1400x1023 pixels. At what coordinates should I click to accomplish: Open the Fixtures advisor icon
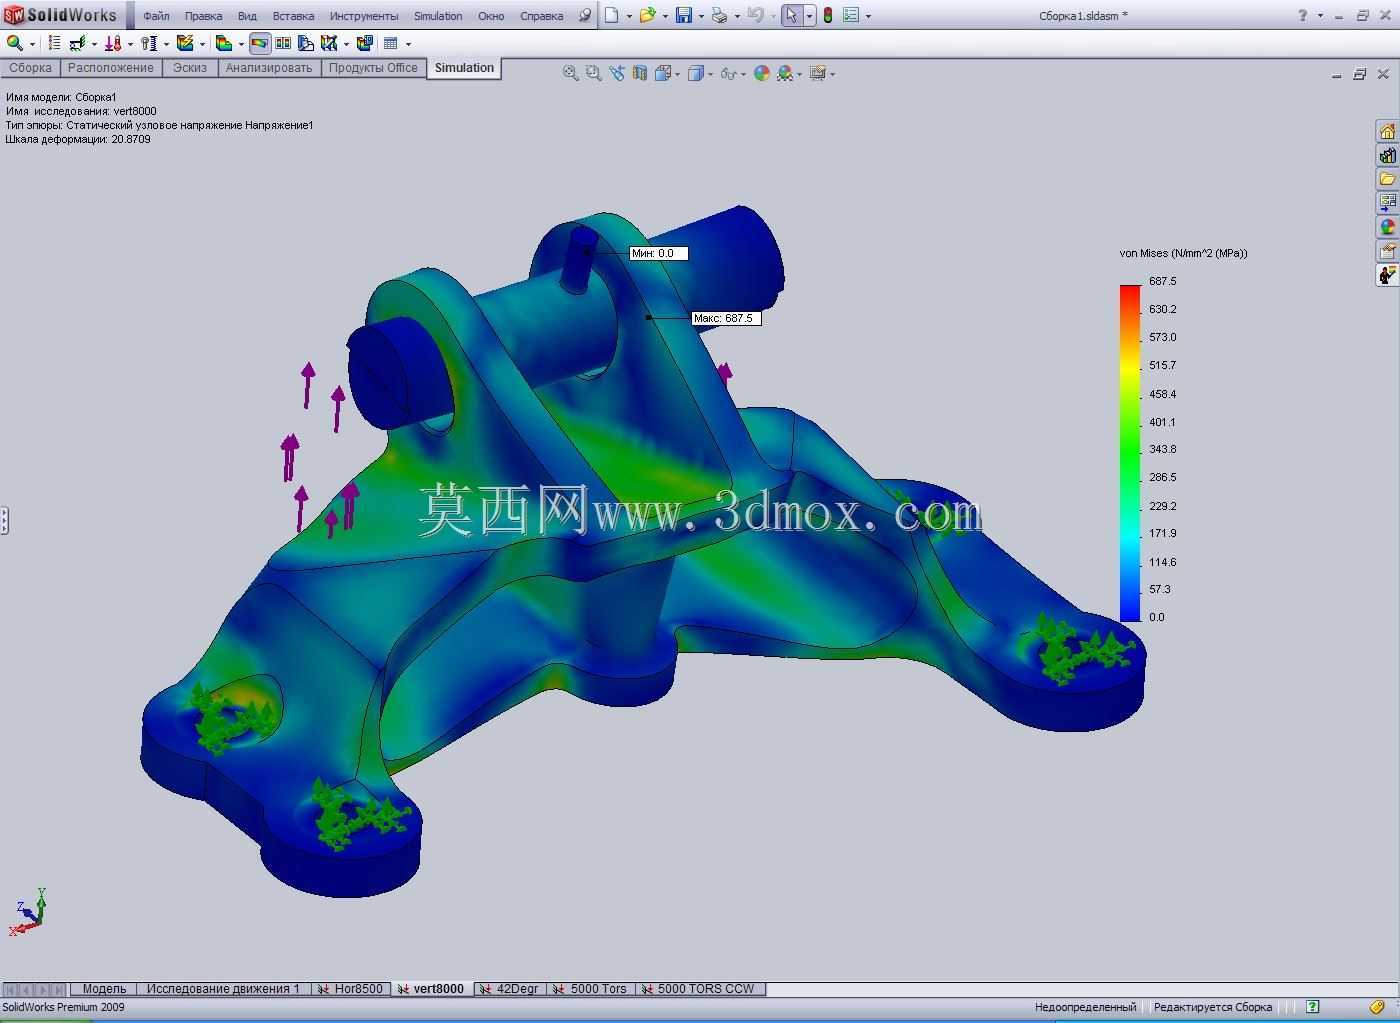click(x=78, y=43)
